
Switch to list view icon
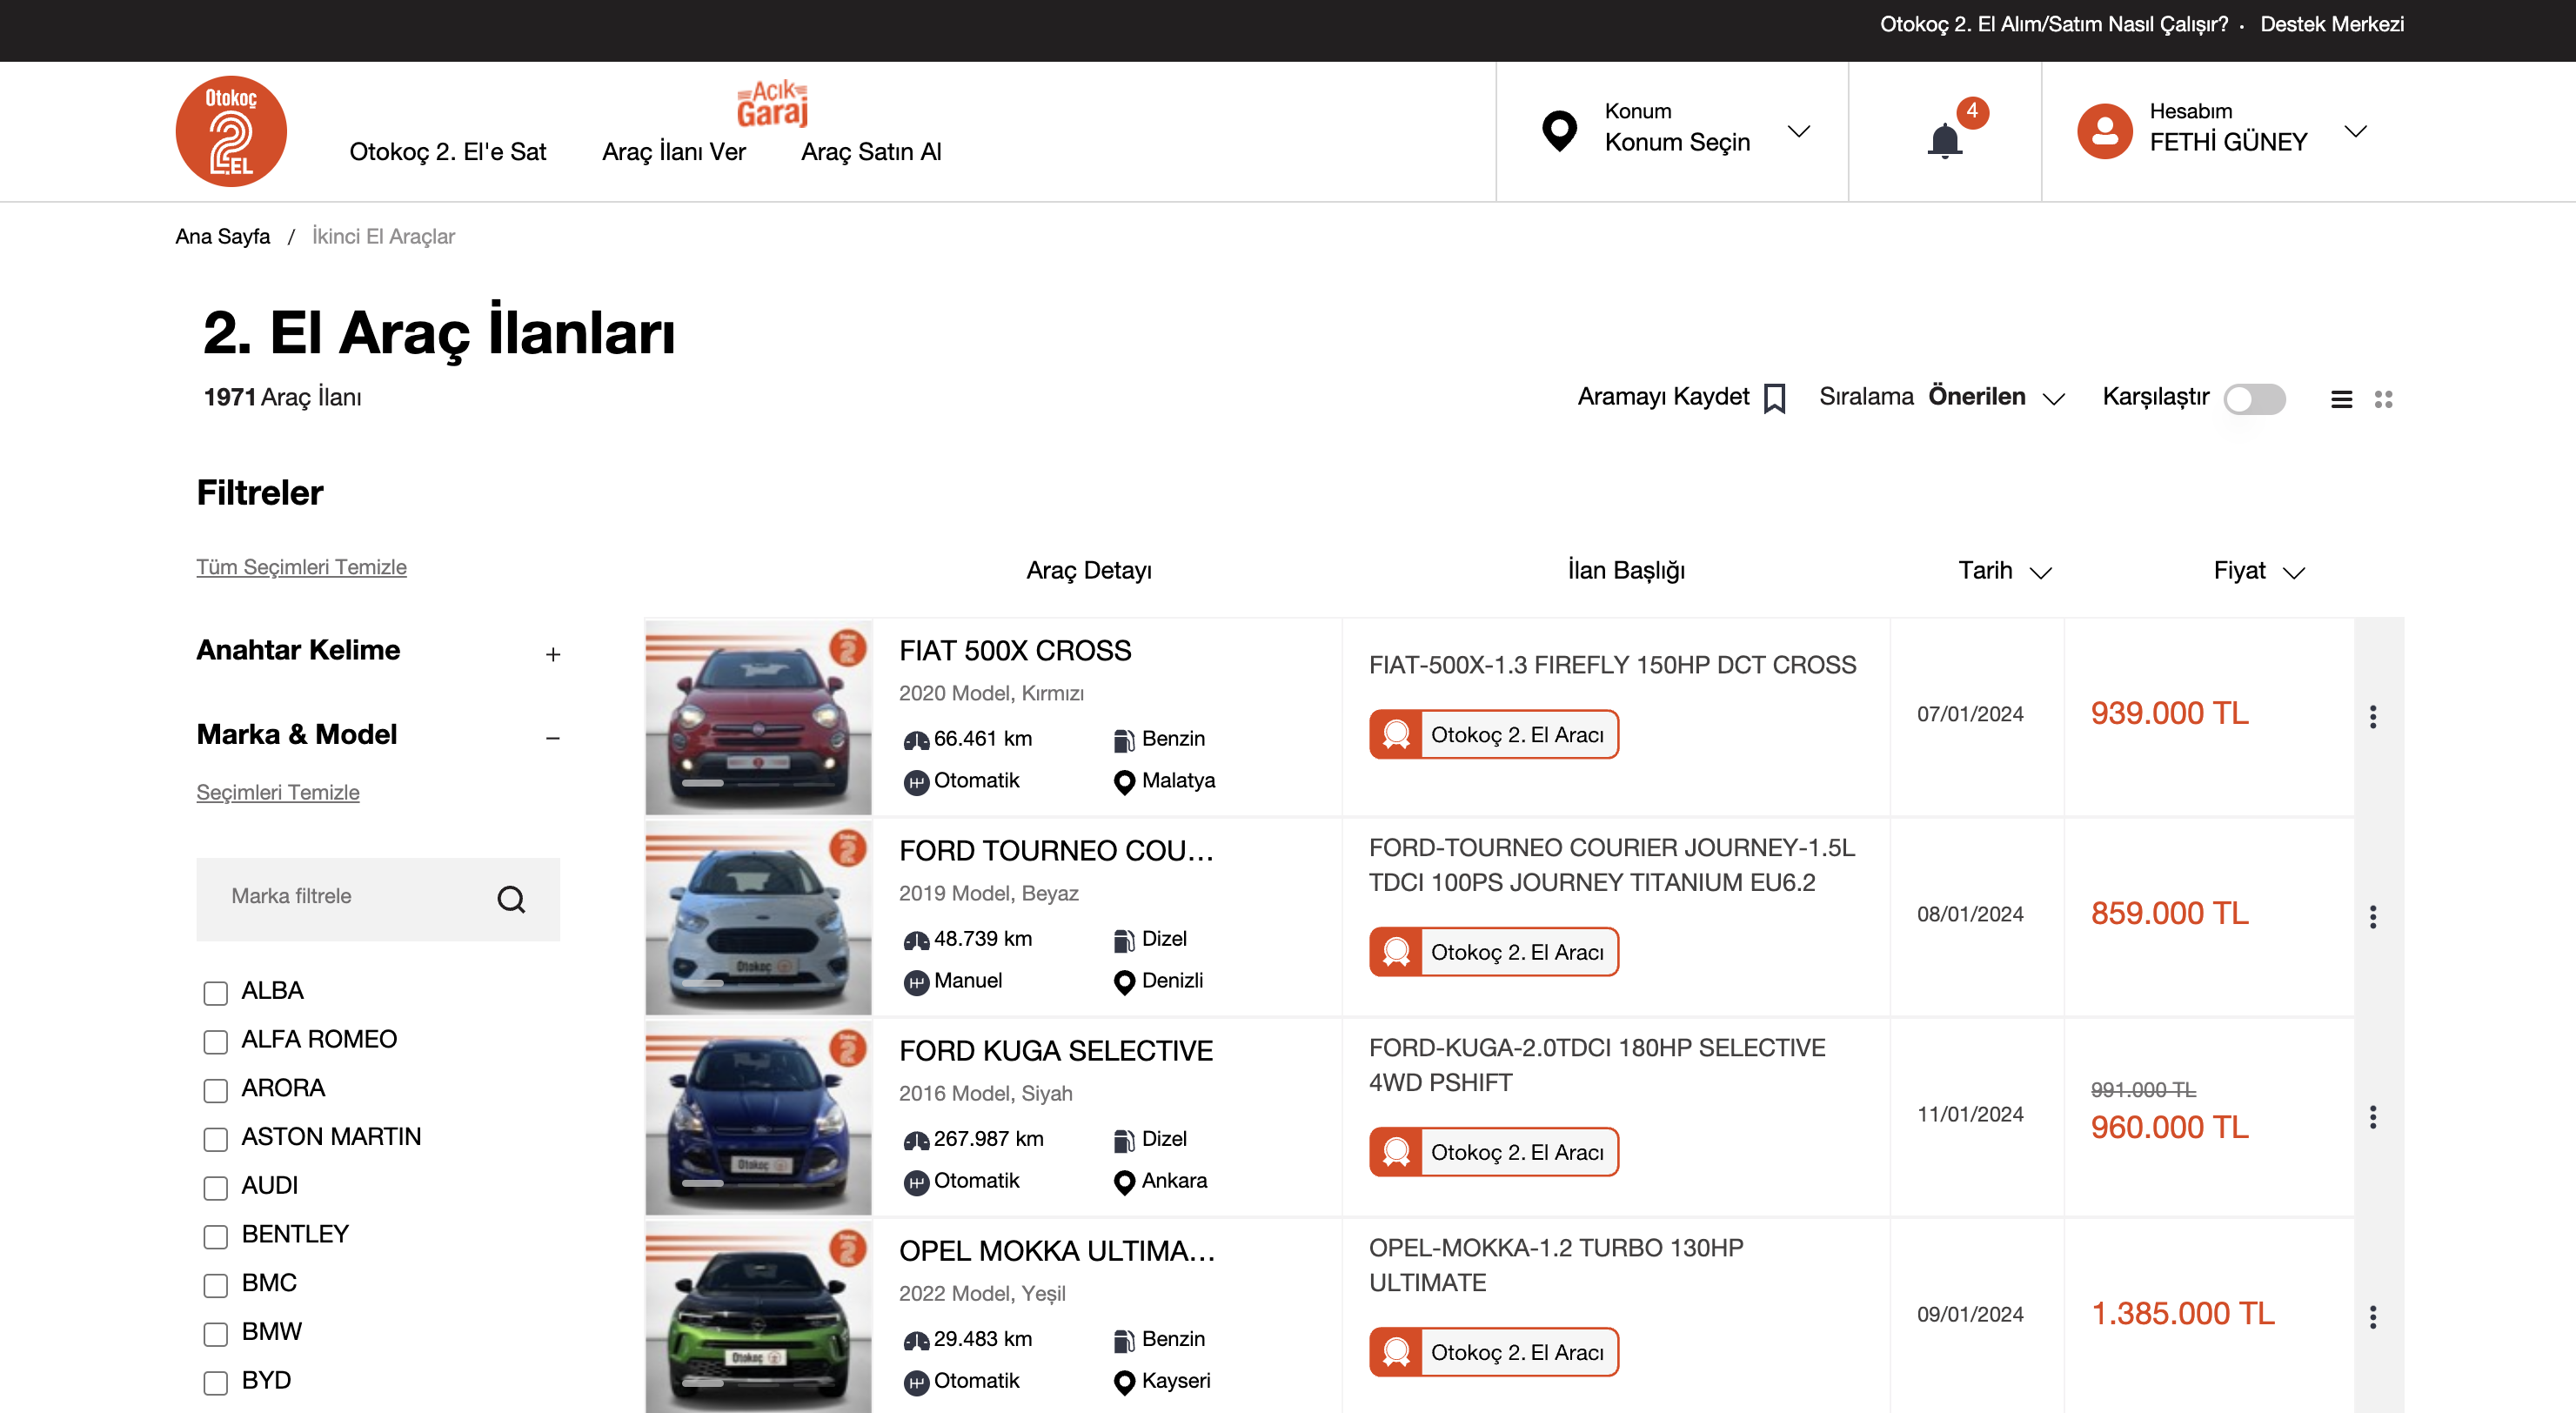tap(2341, 399)
